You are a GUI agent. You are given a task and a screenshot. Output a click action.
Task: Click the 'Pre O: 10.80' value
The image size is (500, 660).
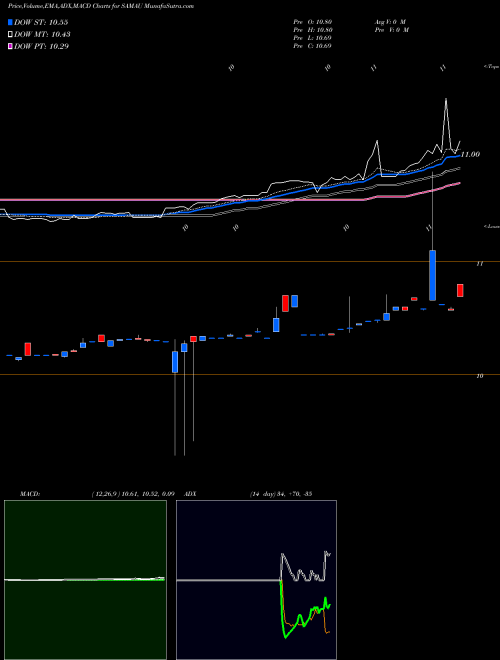(x=312, y=22)
